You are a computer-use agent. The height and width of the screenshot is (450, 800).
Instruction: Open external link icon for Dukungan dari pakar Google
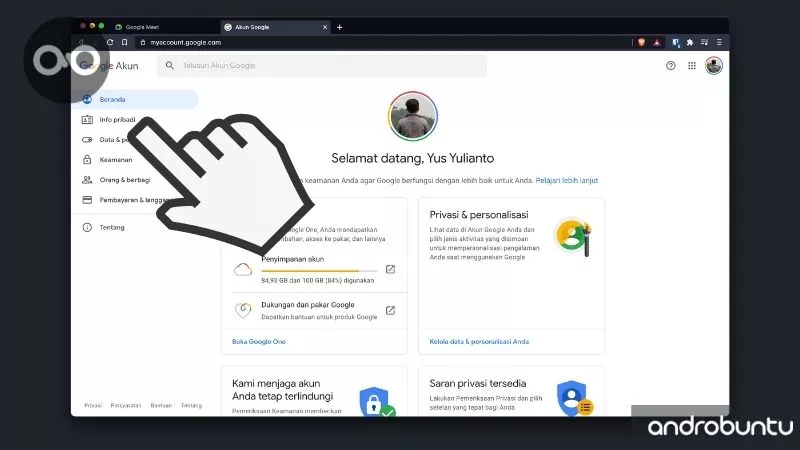coord(390,310)
